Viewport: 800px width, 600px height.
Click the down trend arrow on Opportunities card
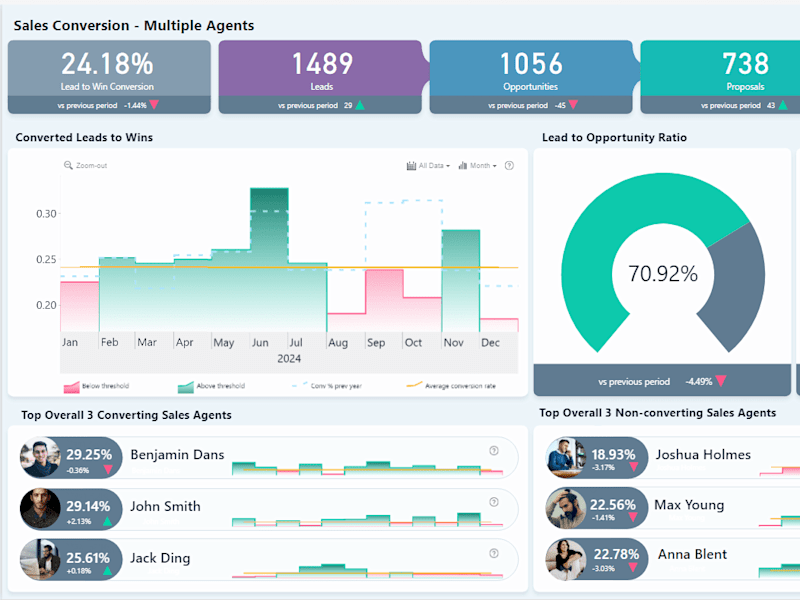pyautogui.click(x=573, y=105)
